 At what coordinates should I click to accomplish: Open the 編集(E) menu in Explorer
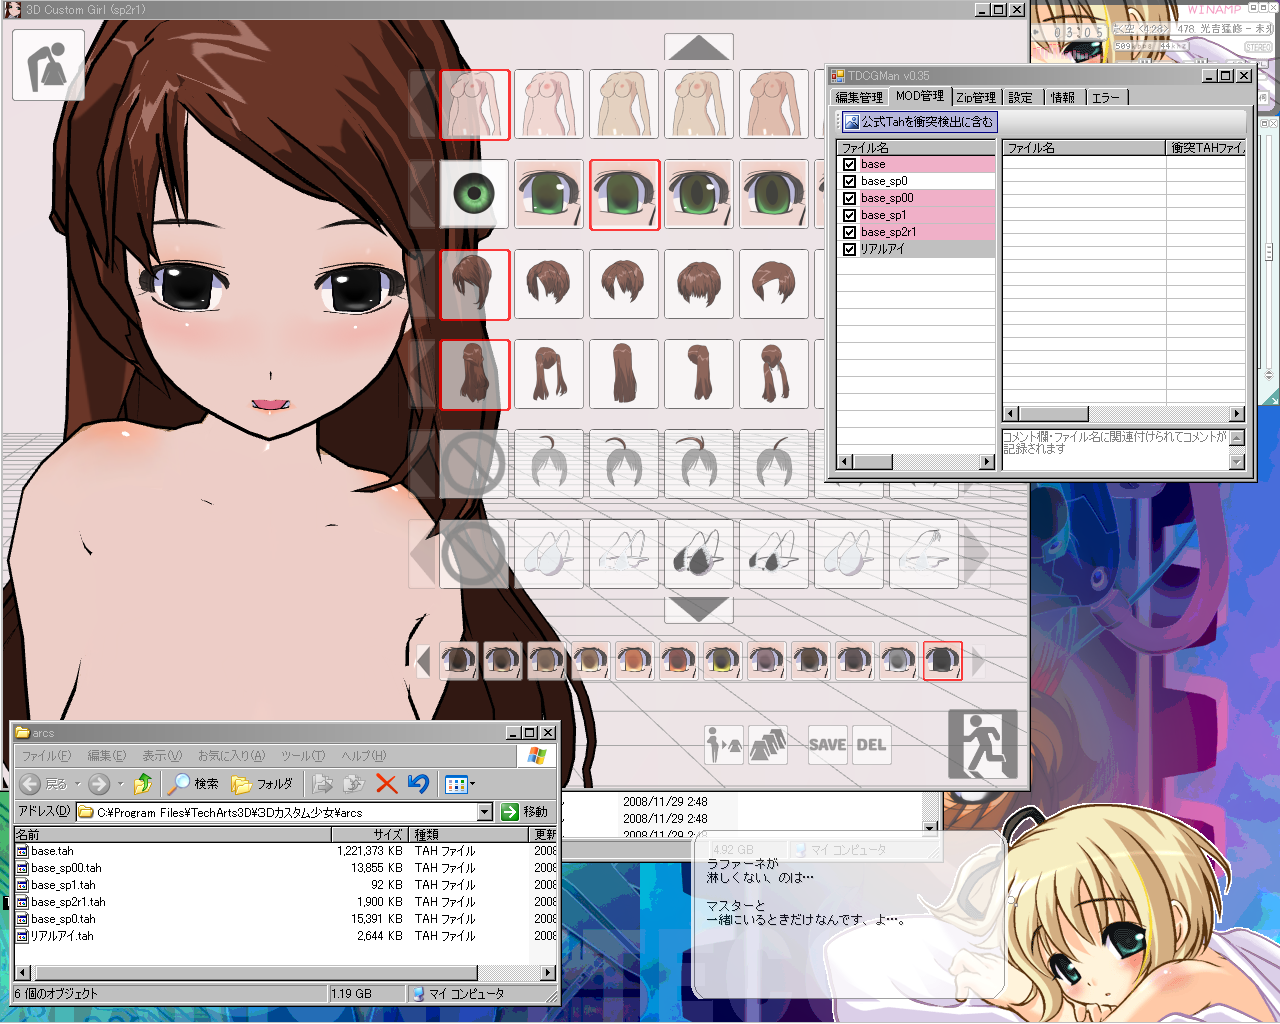[106, 756]
